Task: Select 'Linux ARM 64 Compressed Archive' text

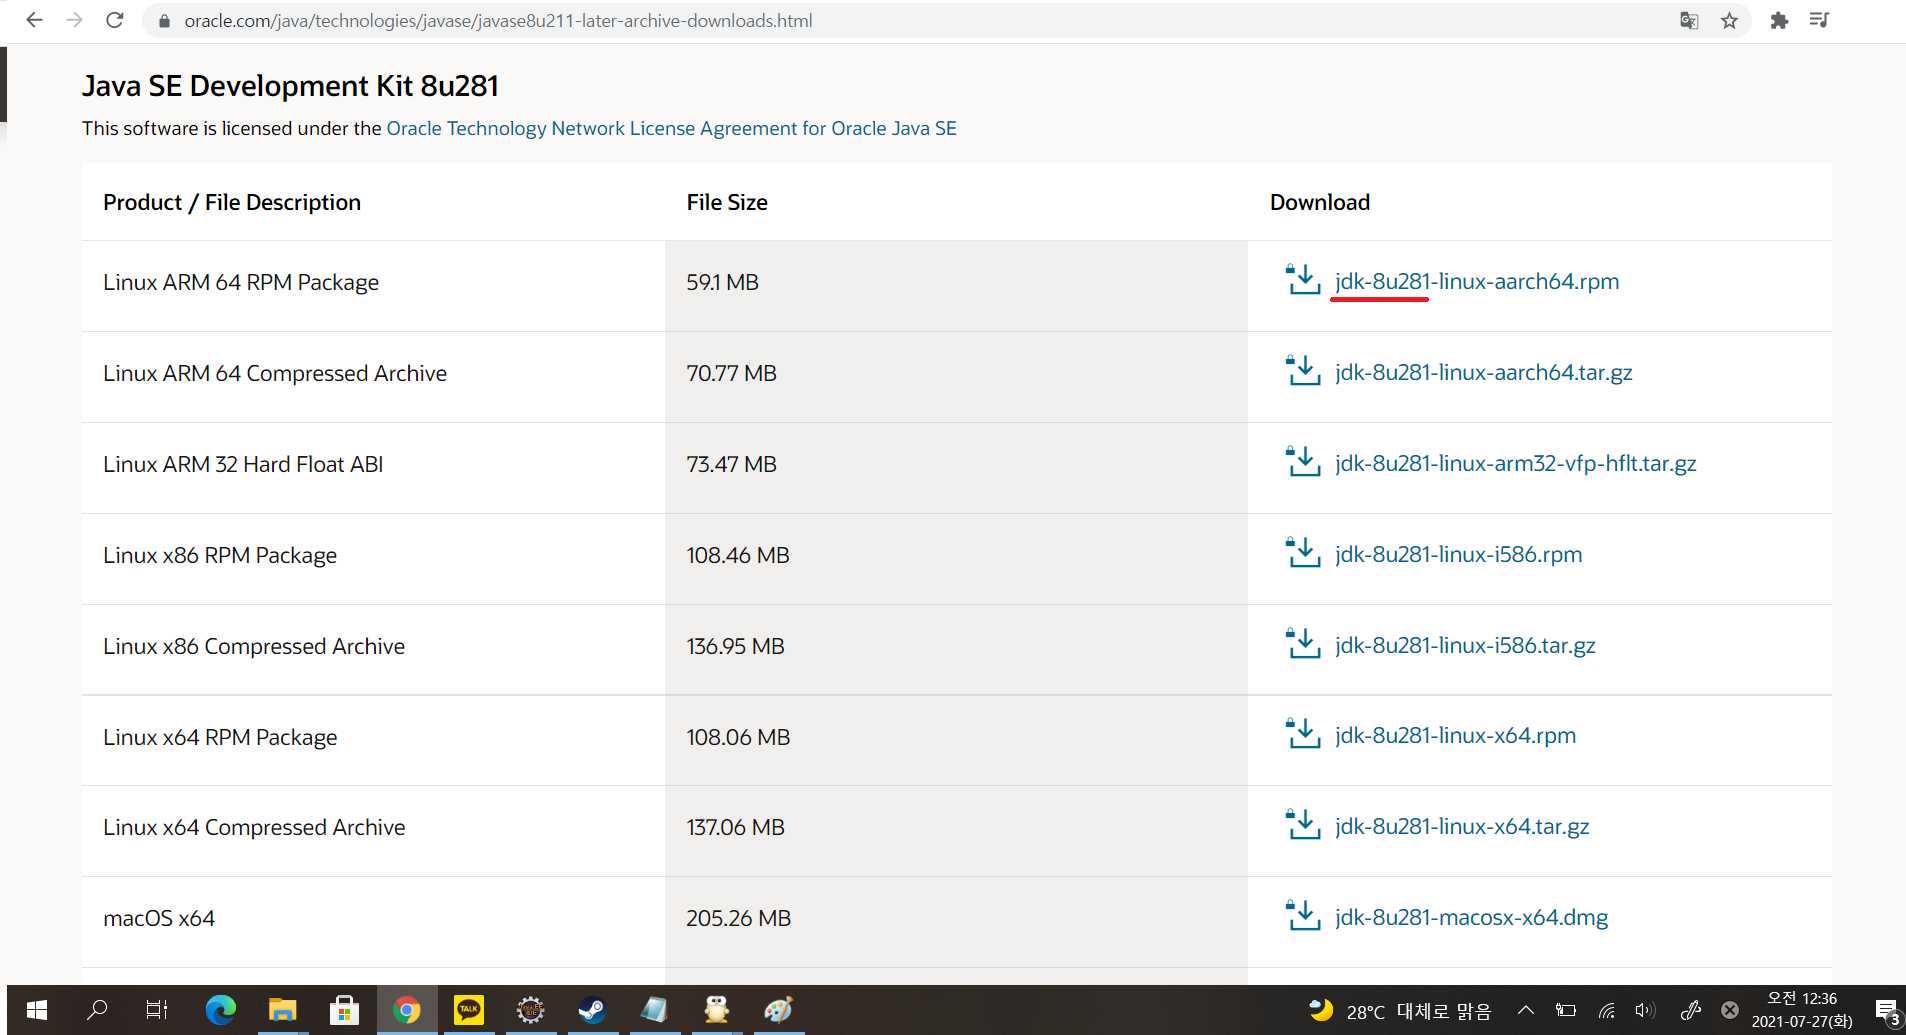Action: pos(275,374)
